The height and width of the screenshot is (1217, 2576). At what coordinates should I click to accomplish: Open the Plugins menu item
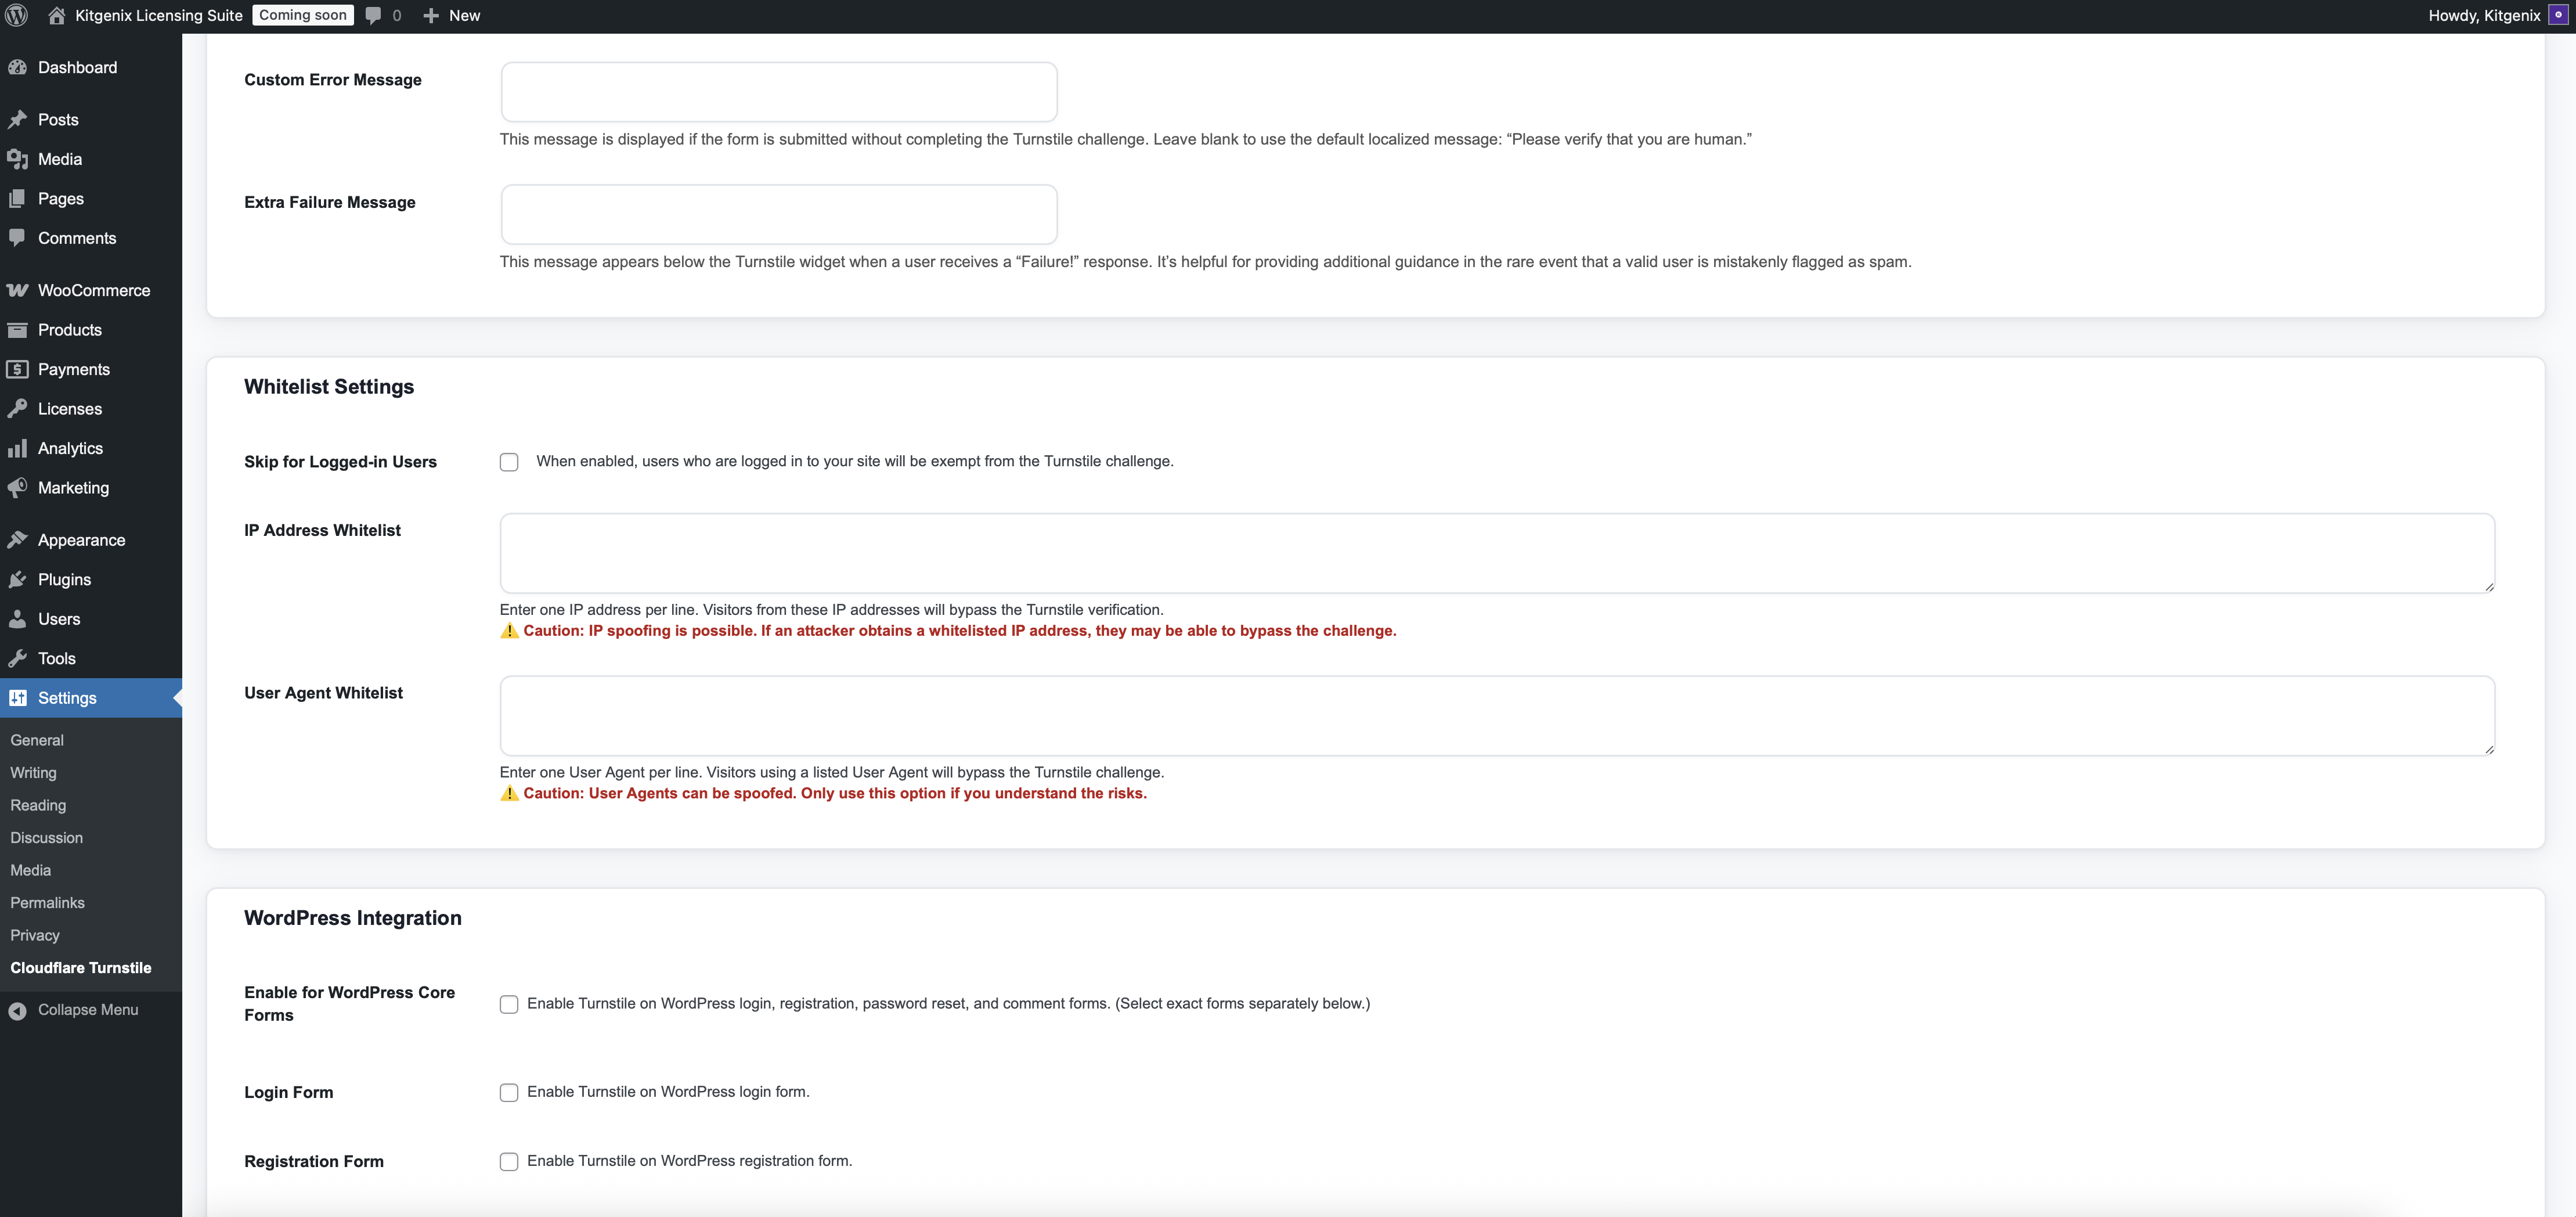pyautogui.click(x=91, y=579)
